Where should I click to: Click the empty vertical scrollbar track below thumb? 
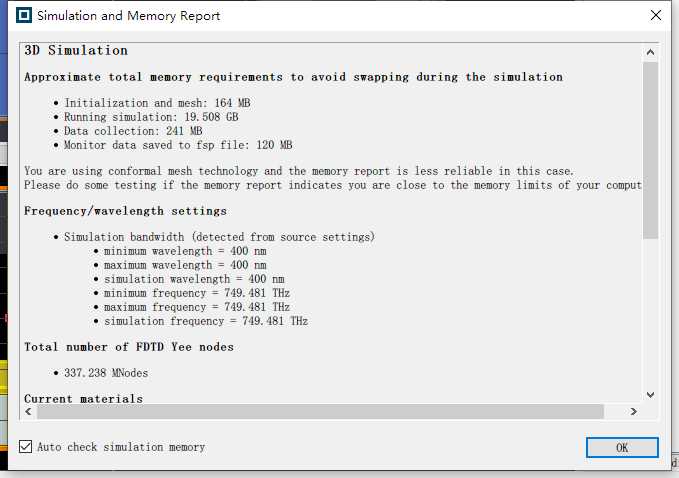650,312
